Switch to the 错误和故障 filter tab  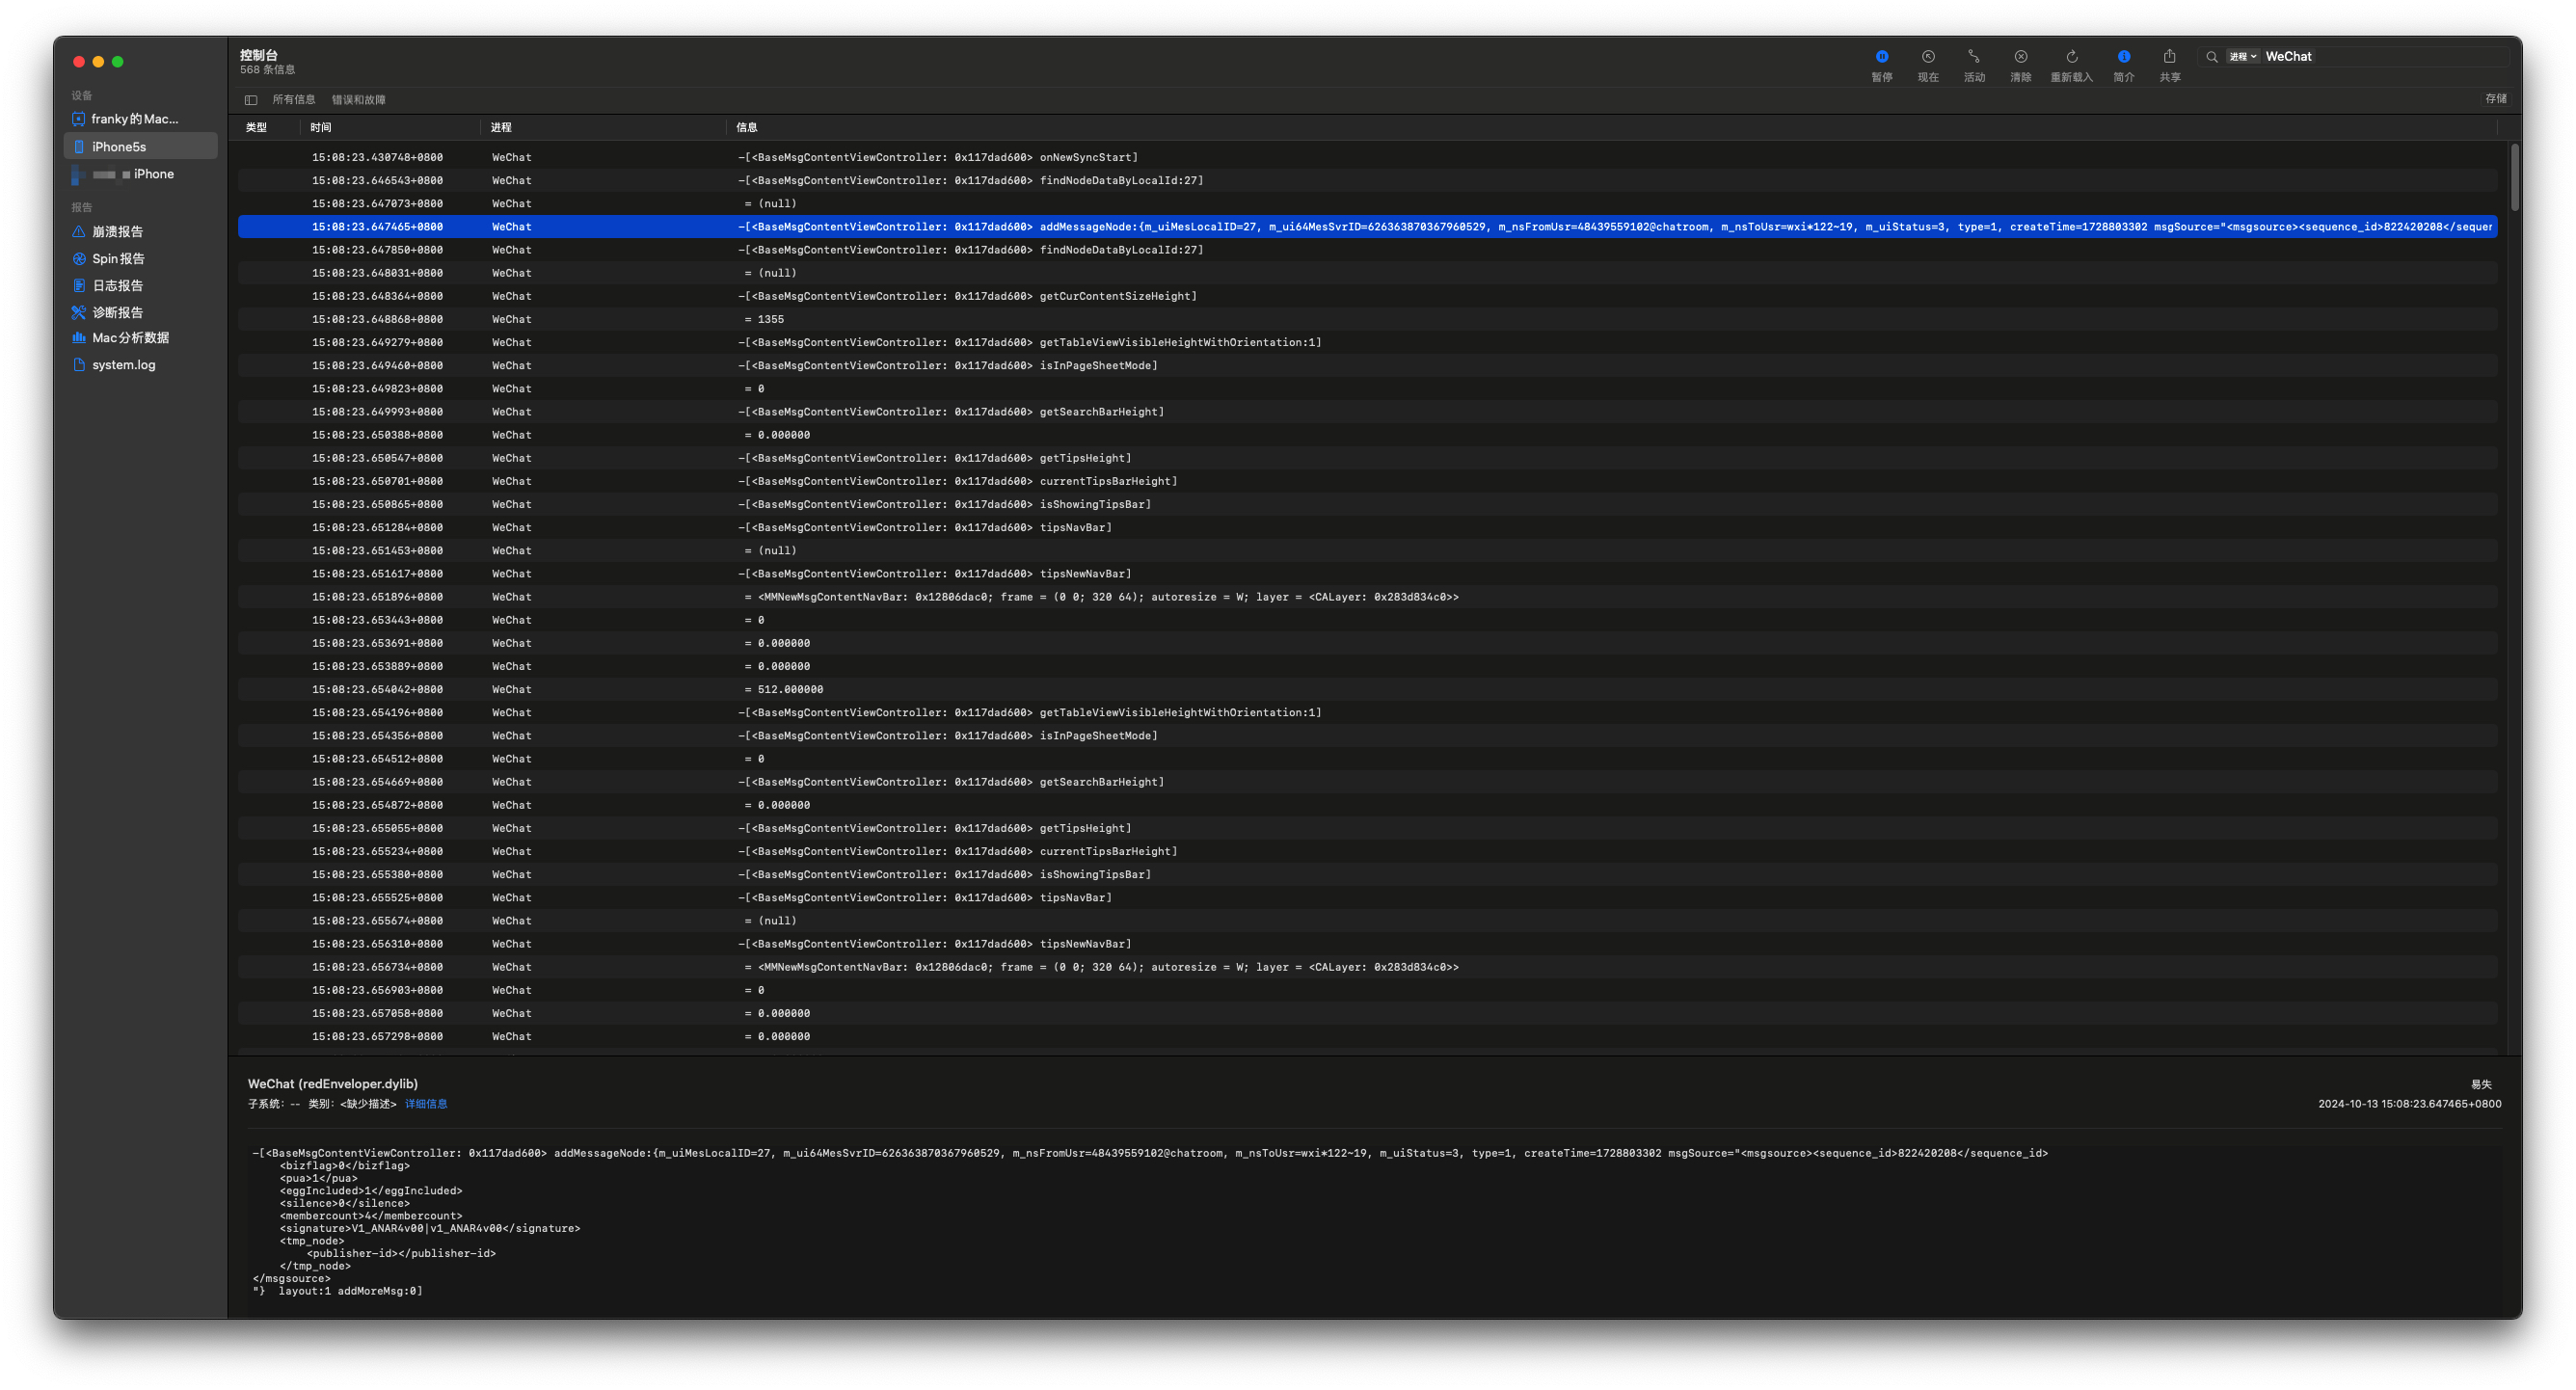click(x=358, y=100)
